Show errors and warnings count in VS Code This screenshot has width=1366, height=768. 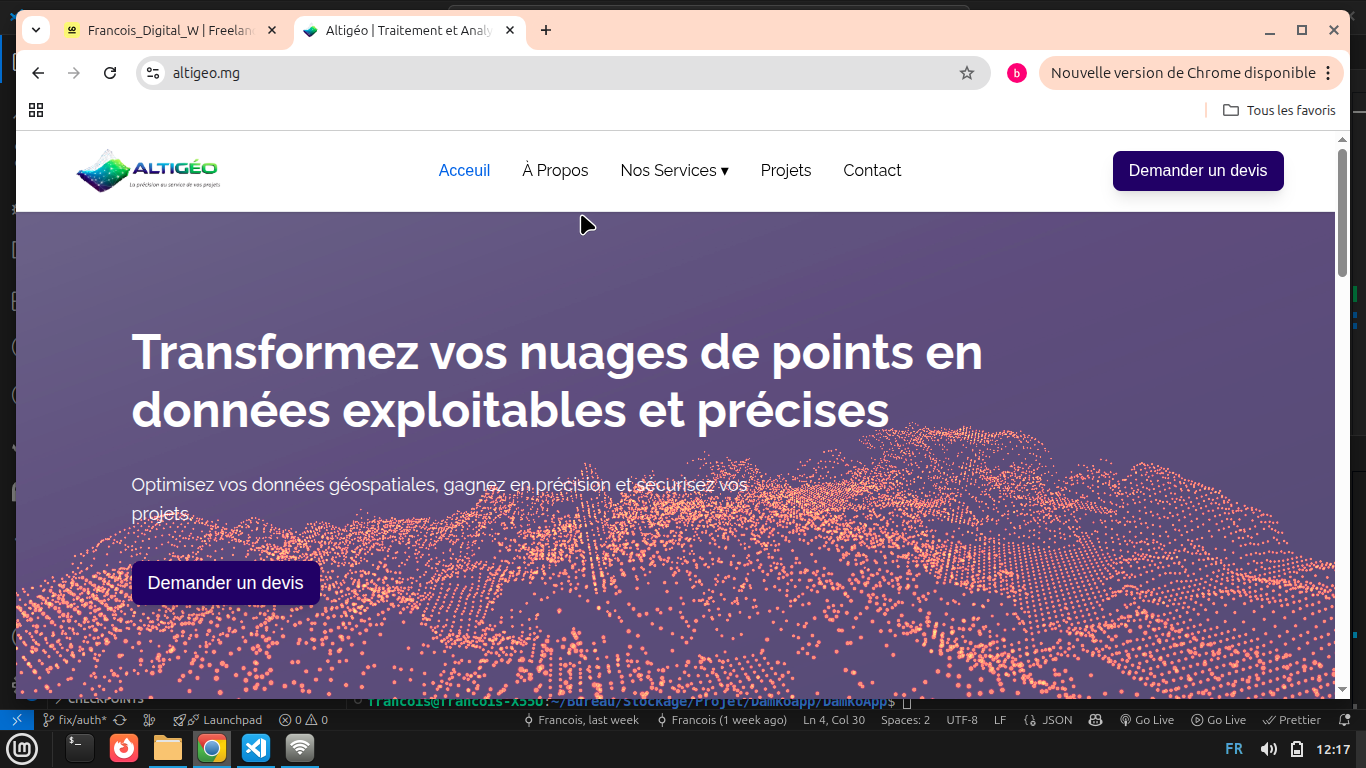point(303,720)
